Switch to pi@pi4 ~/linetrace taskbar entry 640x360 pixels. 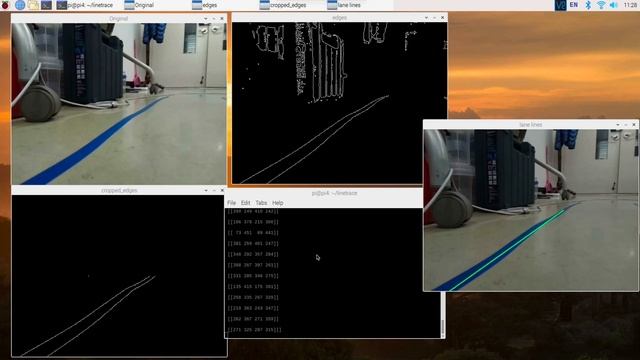pyautogui.click(x=85, y=5)
